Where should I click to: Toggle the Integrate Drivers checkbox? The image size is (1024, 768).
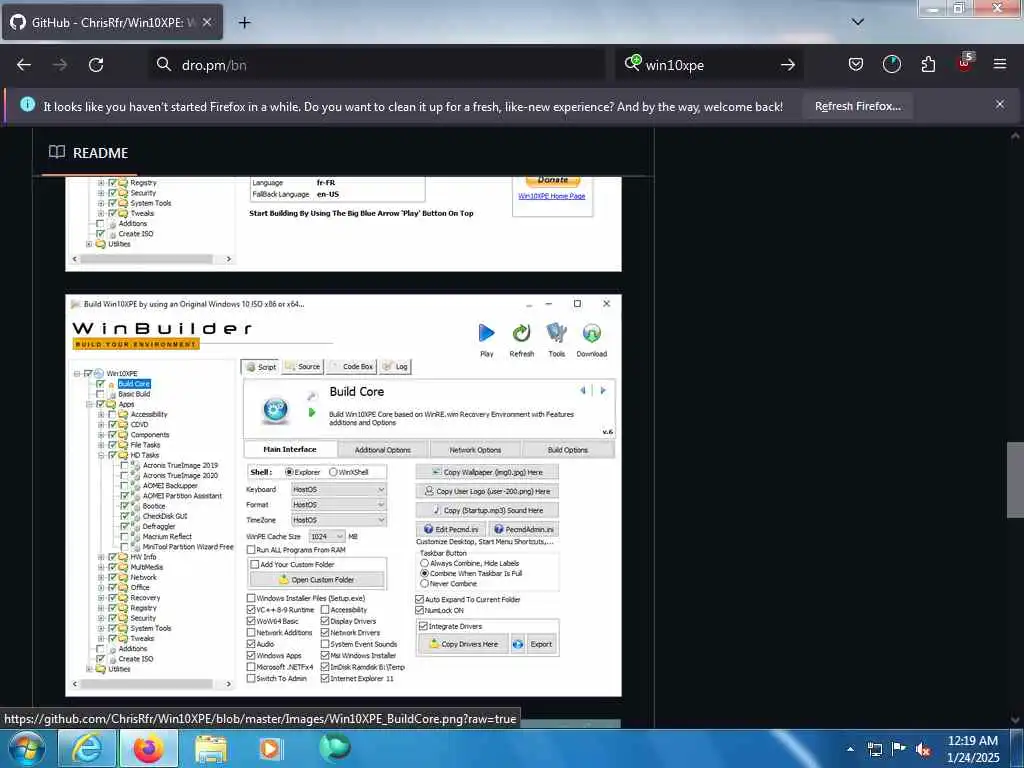click(423, 626)
